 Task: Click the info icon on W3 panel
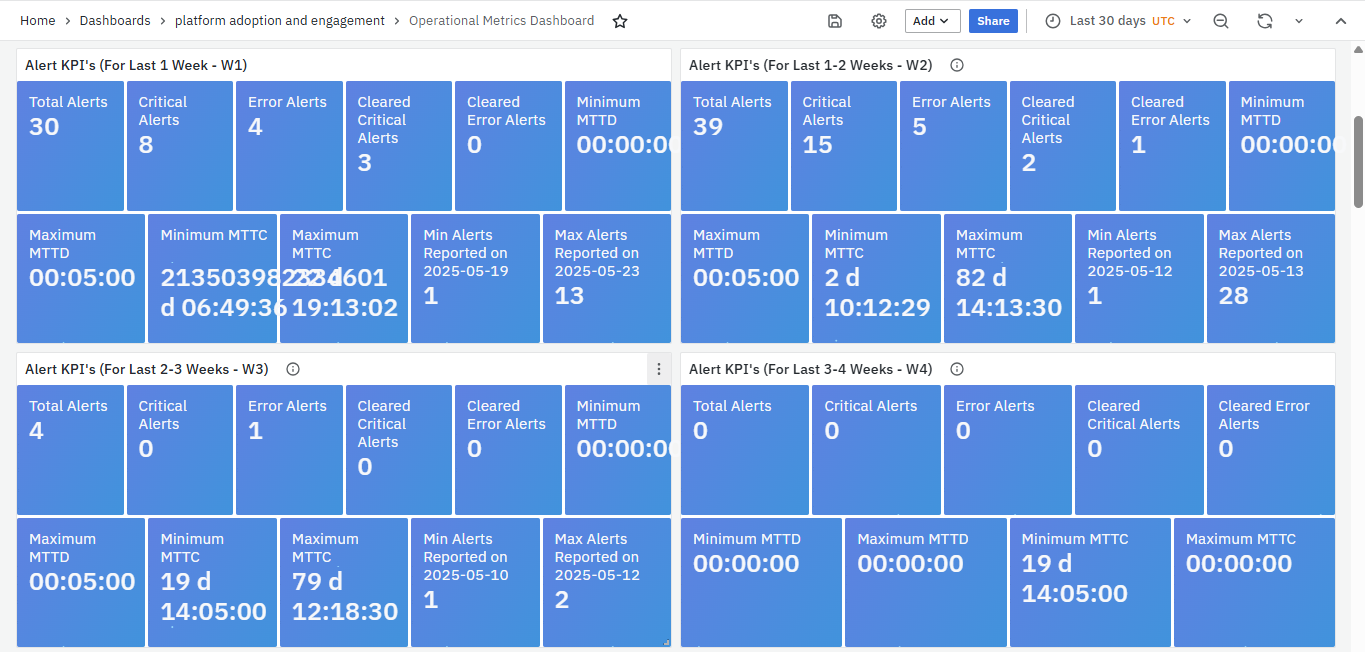coord(293,369)
